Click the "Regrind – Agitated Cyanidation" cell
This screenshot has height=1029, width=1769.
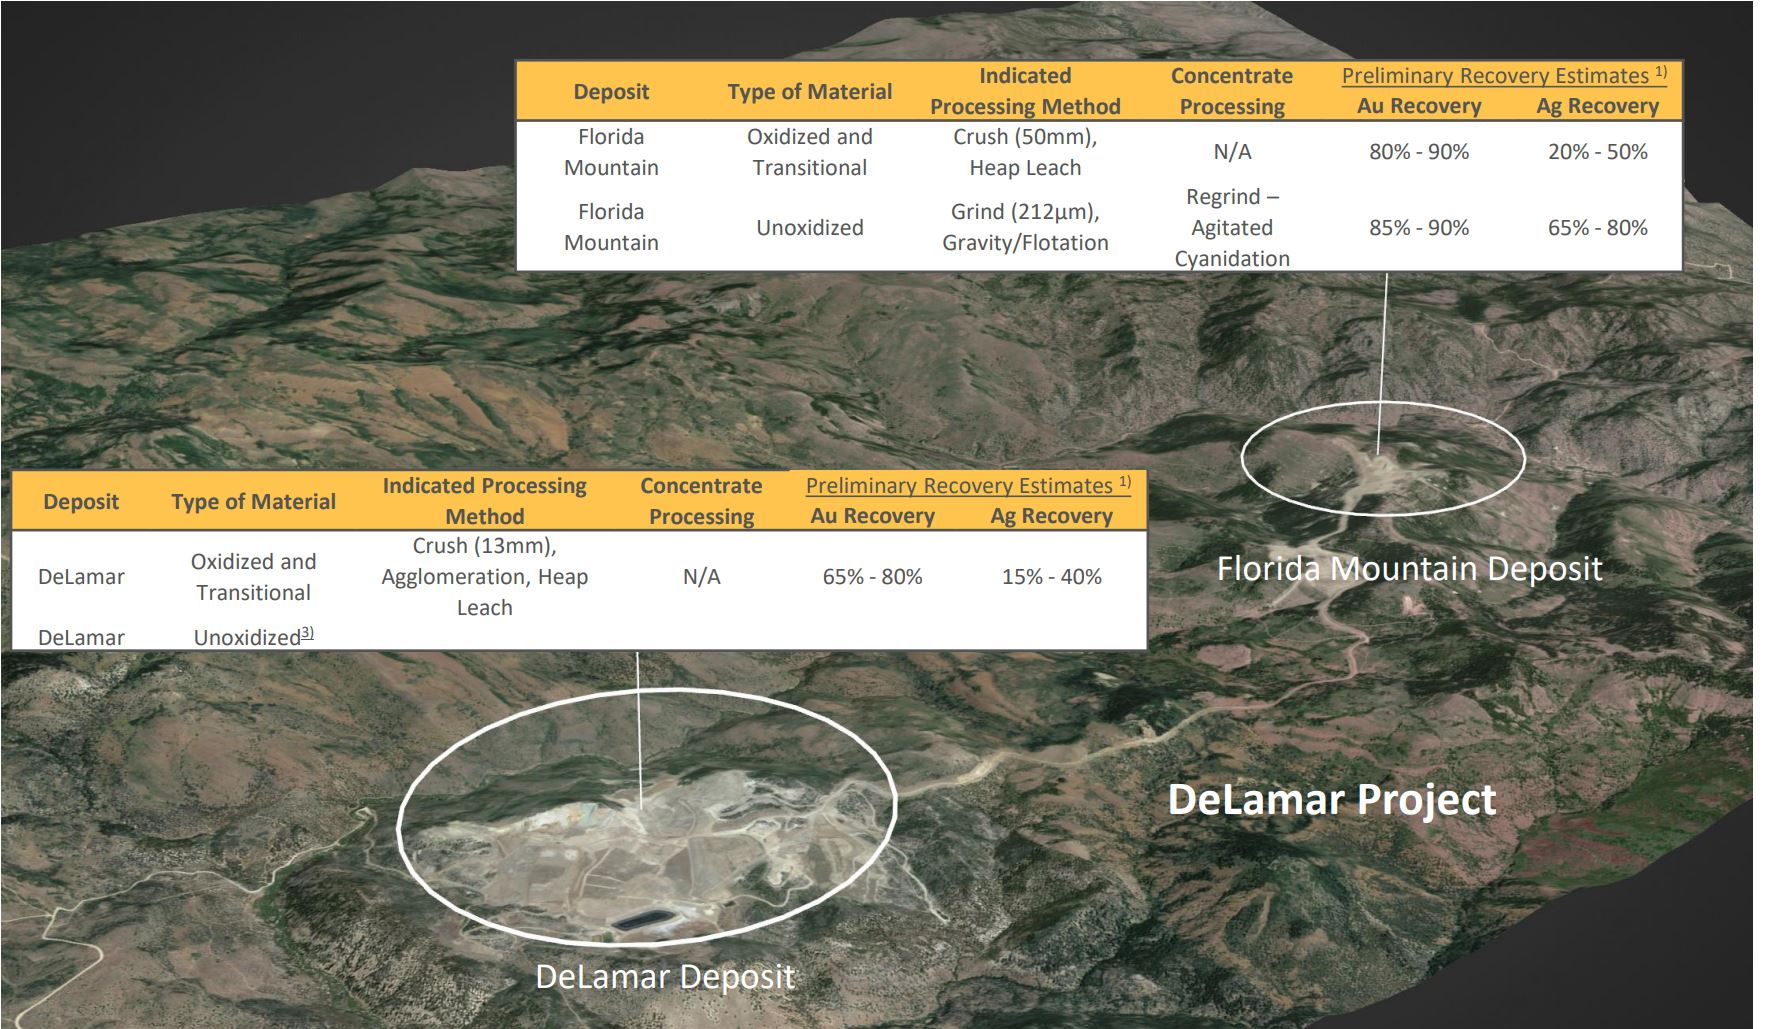click(1231, 228)
